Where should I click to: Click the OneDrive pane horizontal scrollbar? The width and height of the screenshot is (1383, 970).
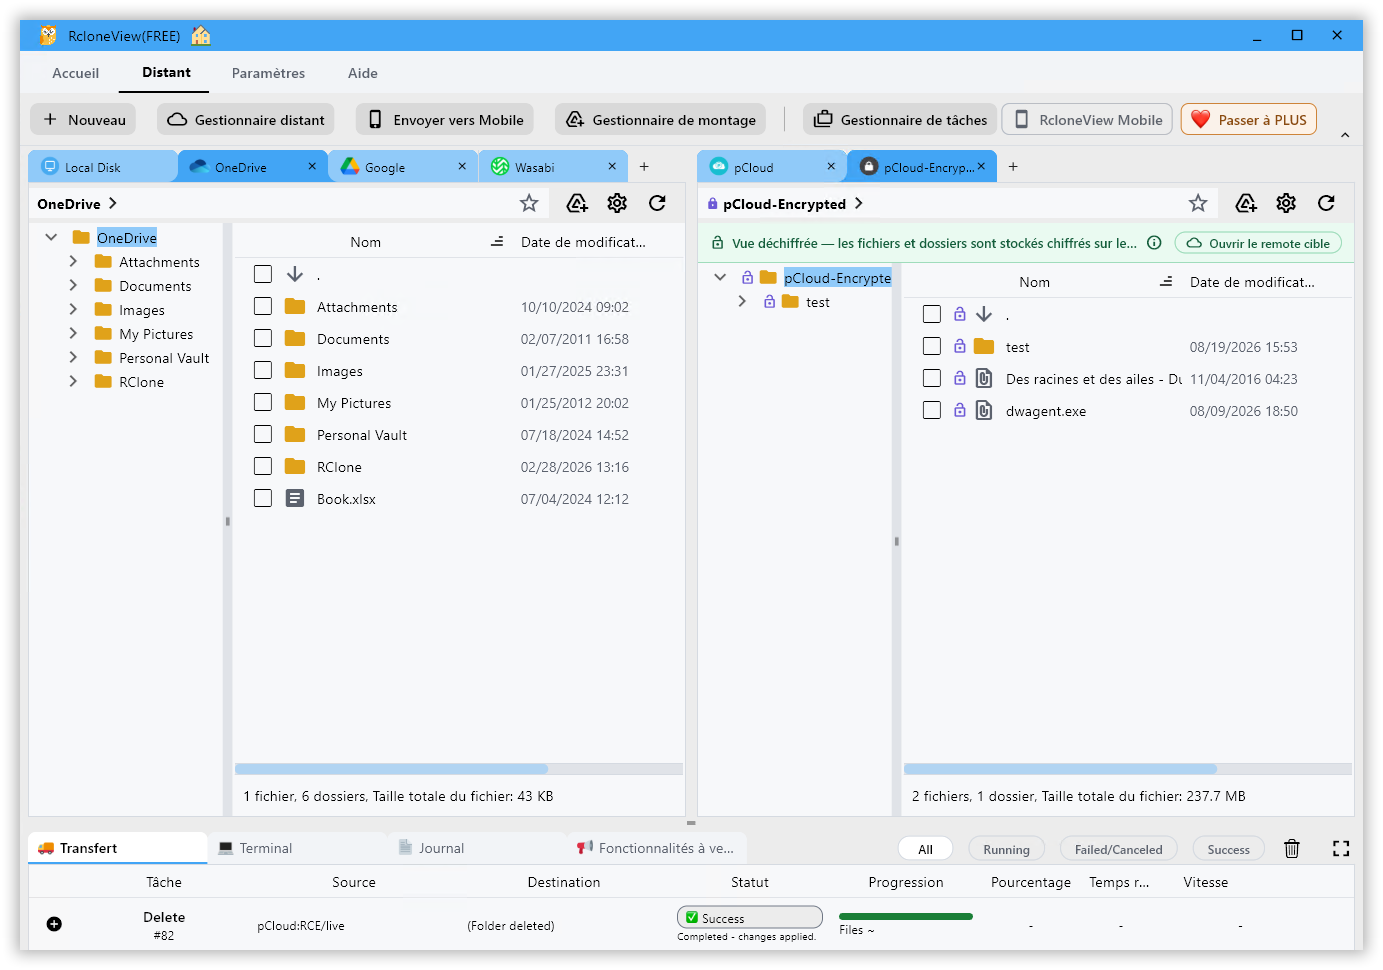(x=391, y=769)
